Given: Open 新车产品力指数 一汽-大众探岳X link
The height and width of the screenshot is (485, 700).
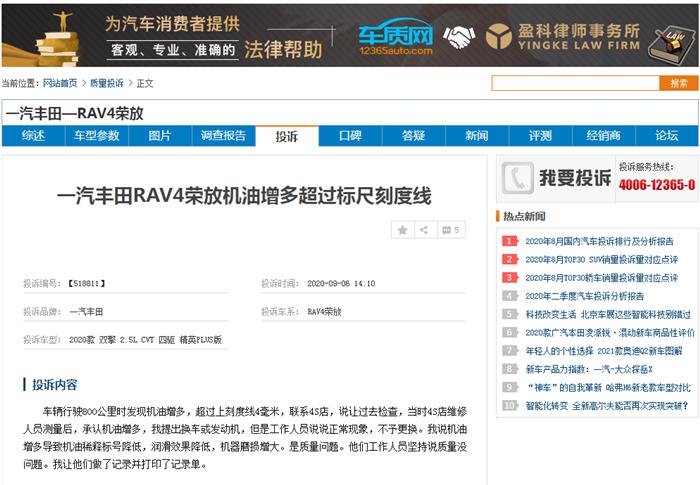Looking at the screenshot, I should (x=589, y=369).
